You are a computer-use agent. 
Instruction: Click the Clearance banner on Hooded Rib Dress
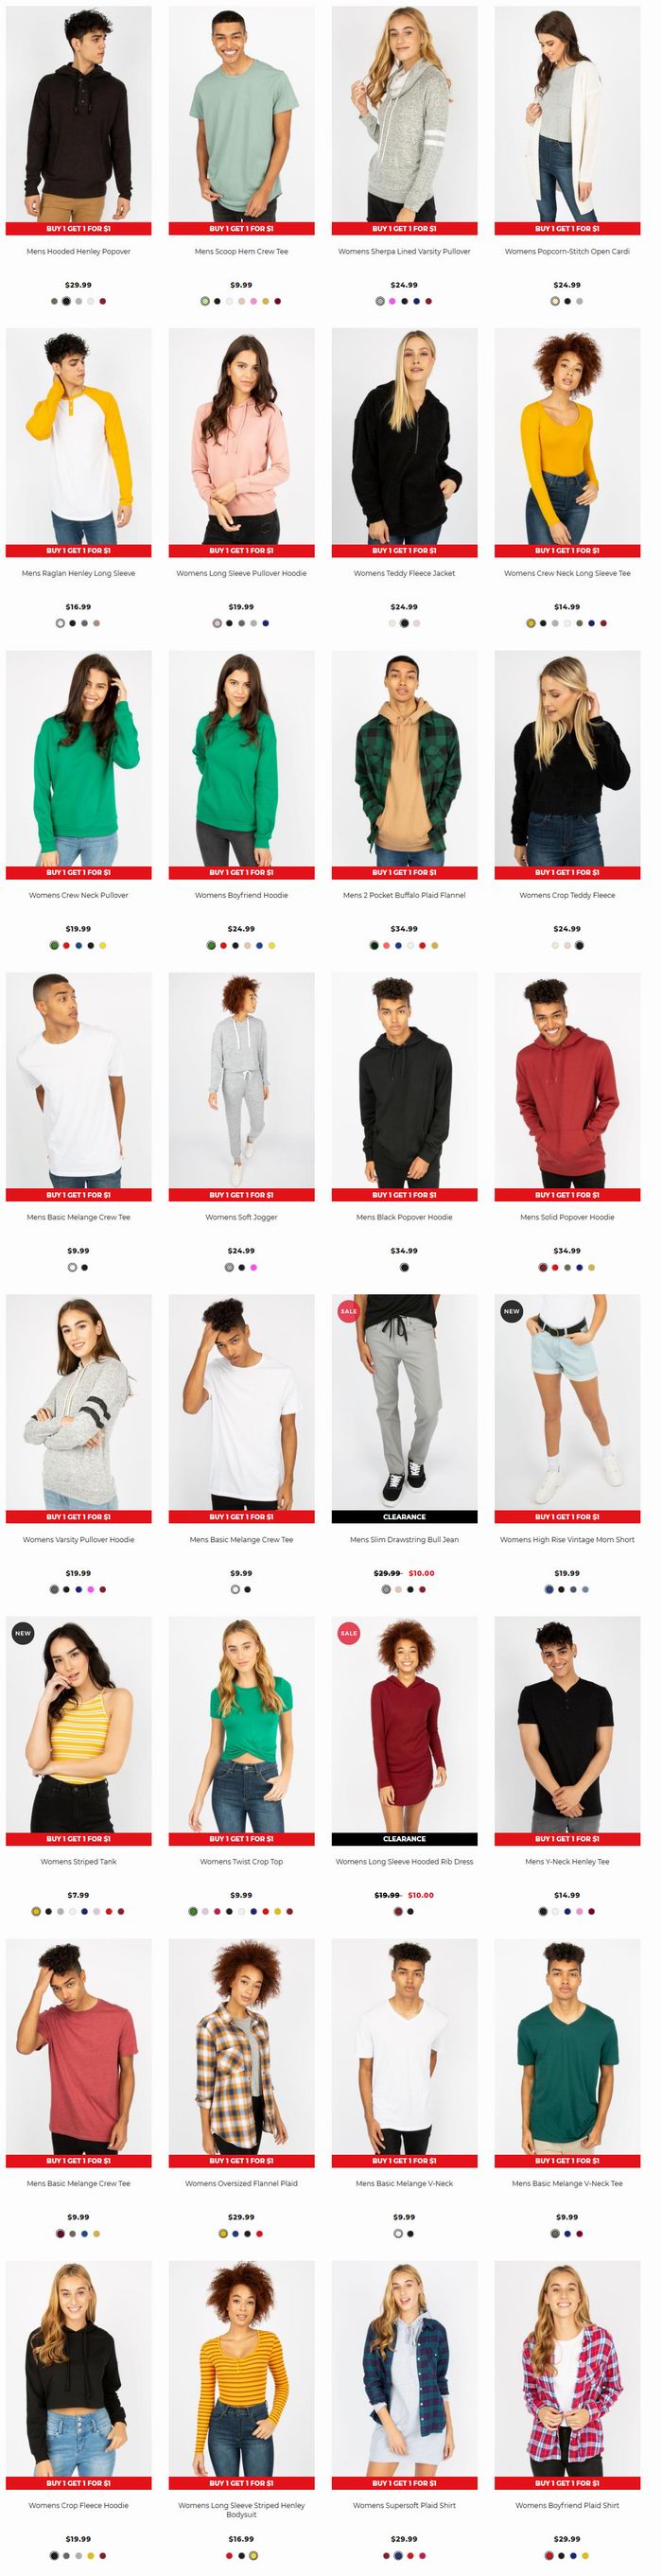[404, 1839]
